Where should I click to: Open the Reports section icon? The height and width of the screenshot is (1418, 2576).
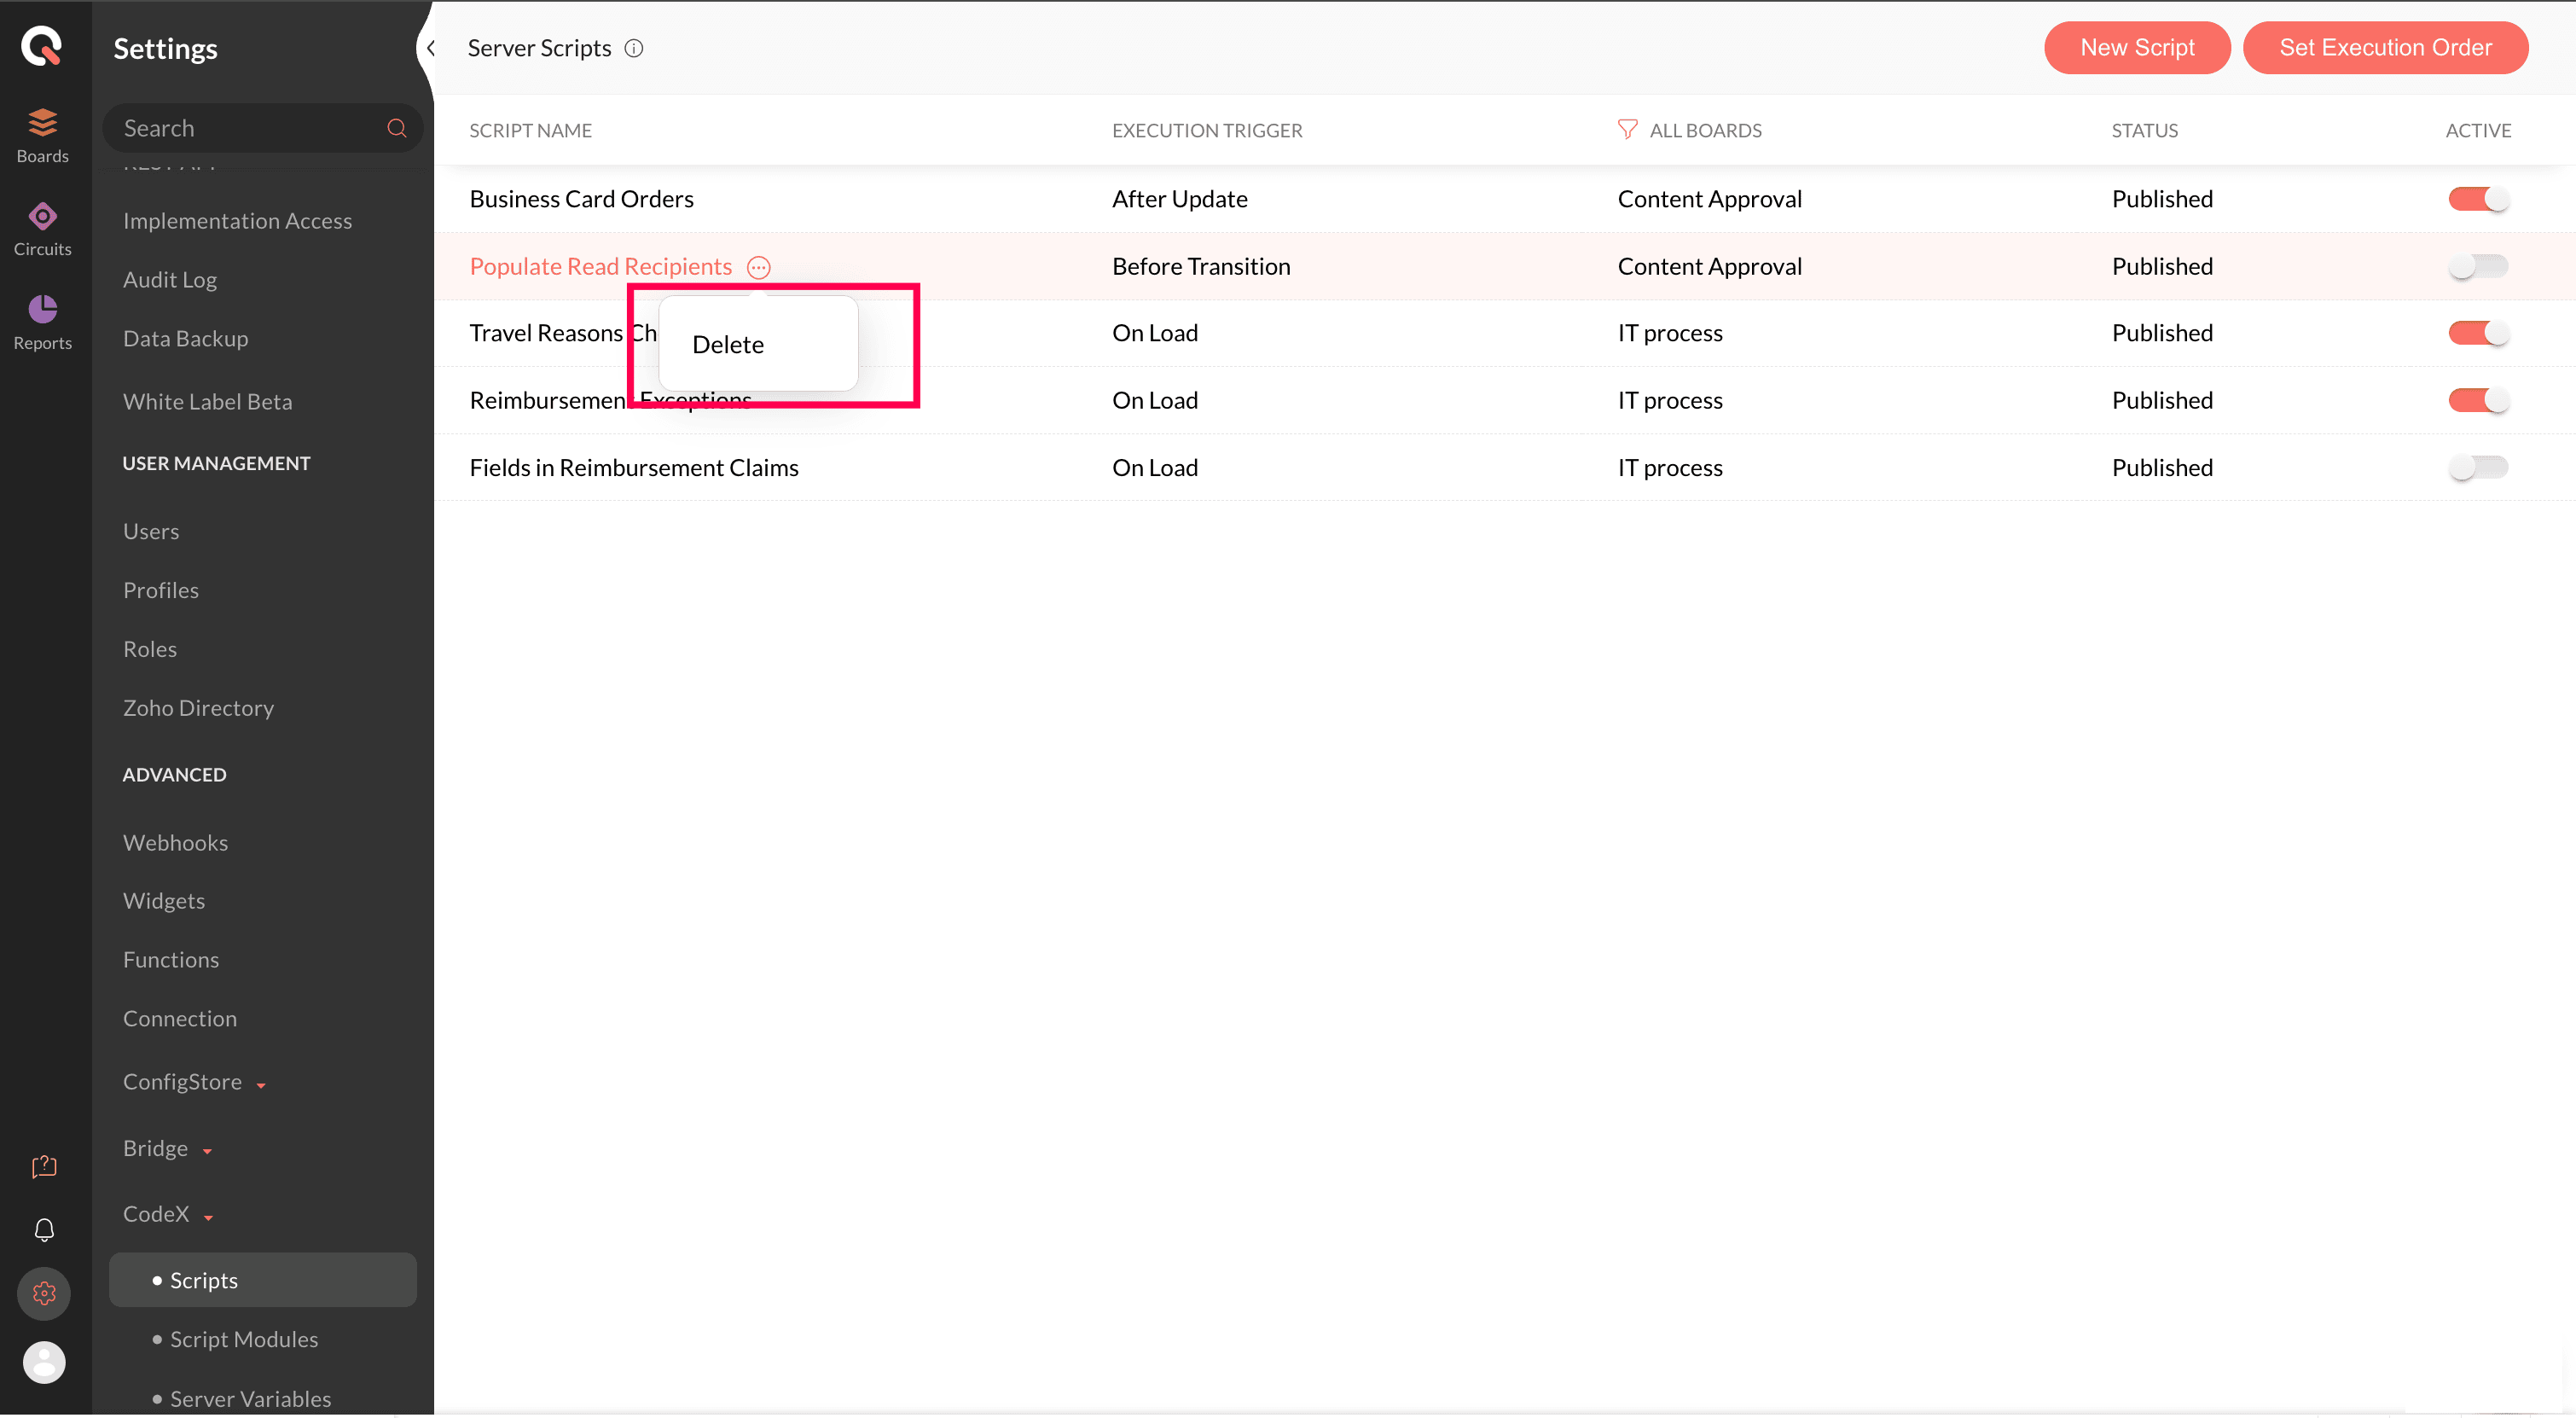42,309
